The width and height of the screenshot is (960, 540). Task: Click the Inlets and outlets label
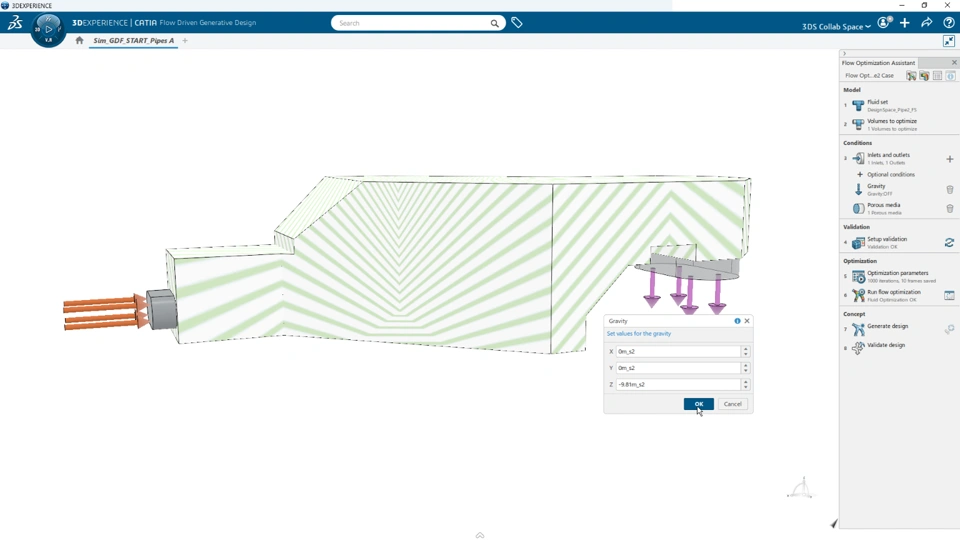888,155
